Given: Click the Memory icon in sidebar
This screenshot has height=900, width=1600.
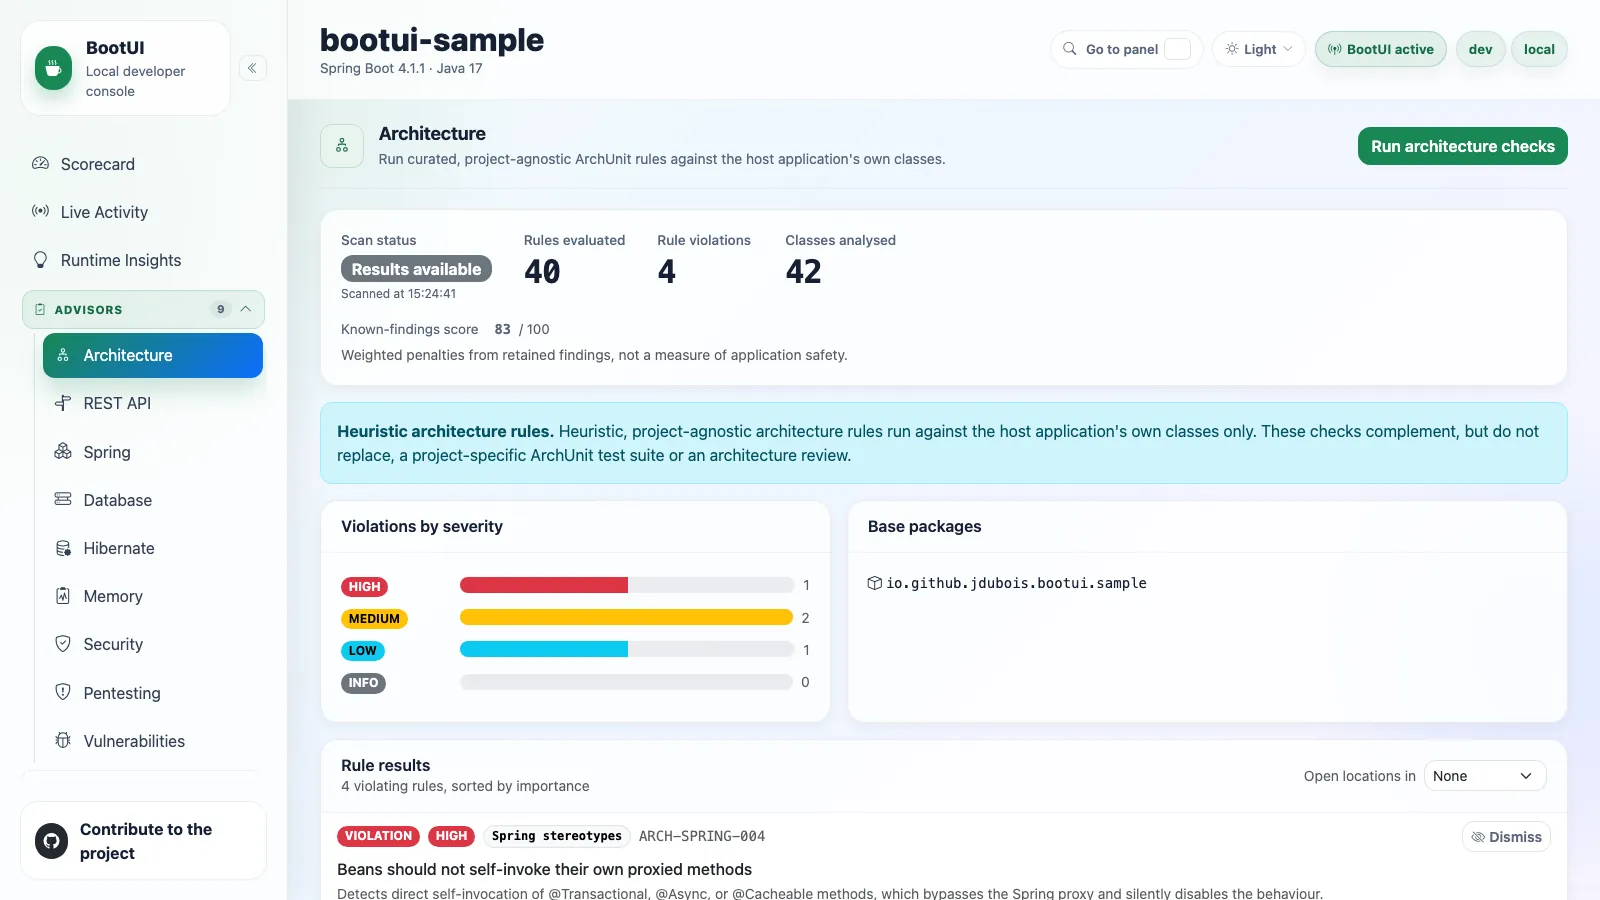Looking at the screenshot, I should tap(63, 596).
